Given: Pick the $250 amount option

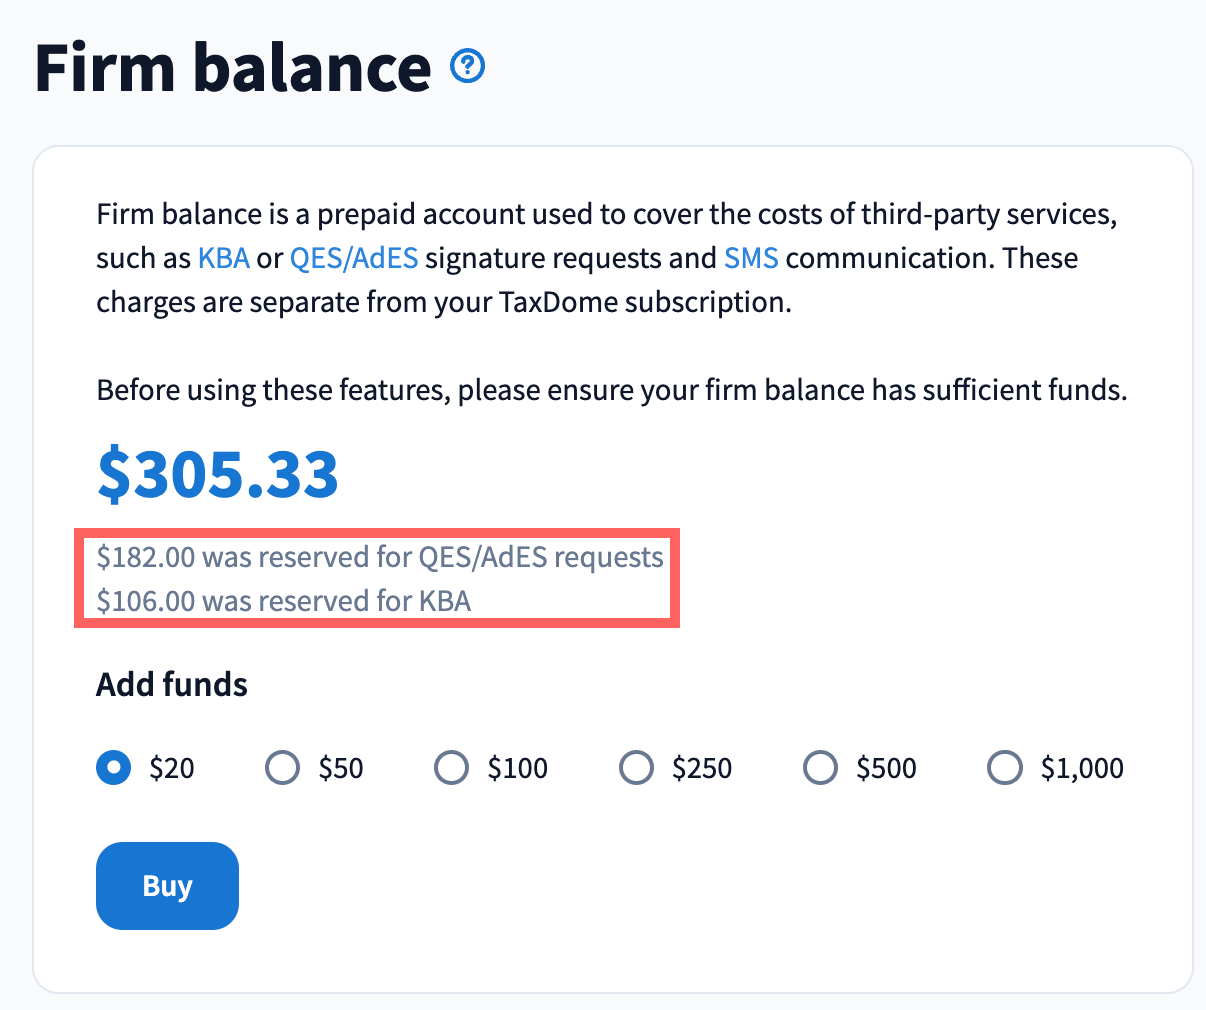Looking at the screenshot, I should tap(637, 768).
